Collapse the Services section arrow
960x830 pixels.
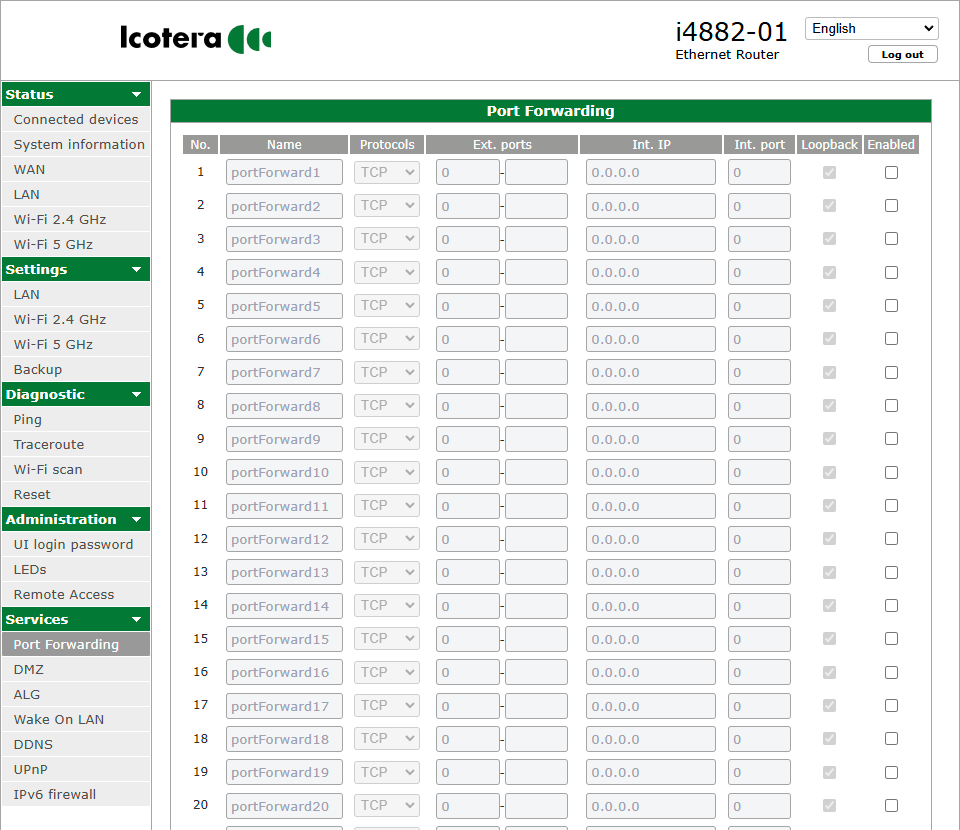(136, 620)
